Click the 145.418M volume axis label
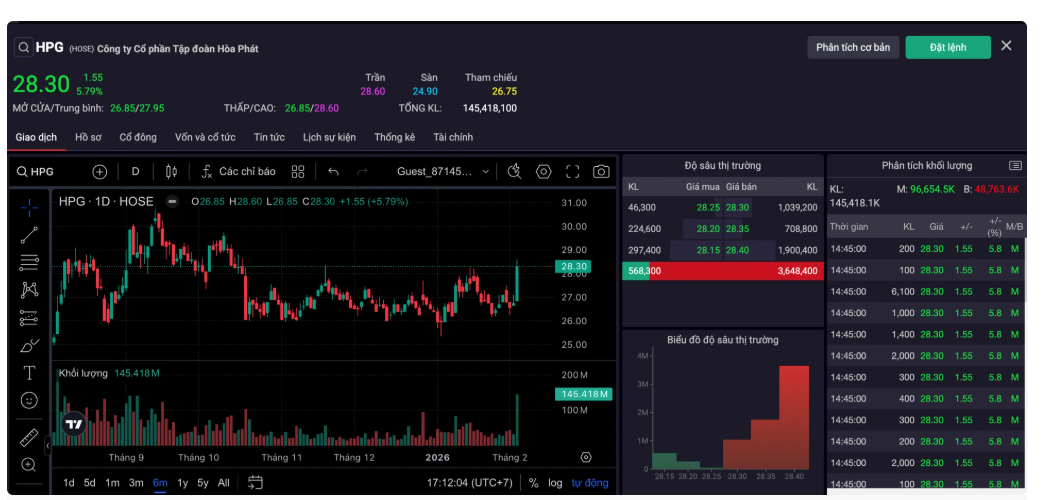This screenshot has width=1043, height=500. tap(583, 394)
